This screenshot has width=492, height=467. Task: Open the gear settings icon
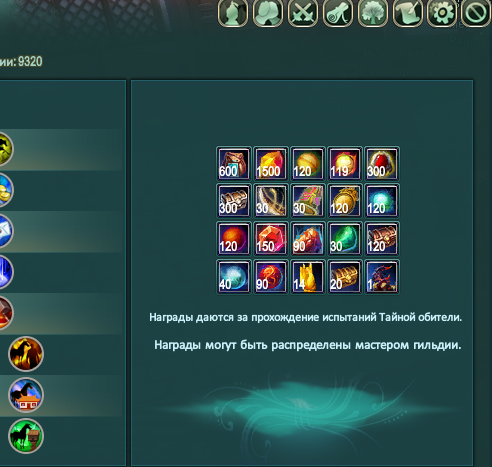(x=442, y=13)
